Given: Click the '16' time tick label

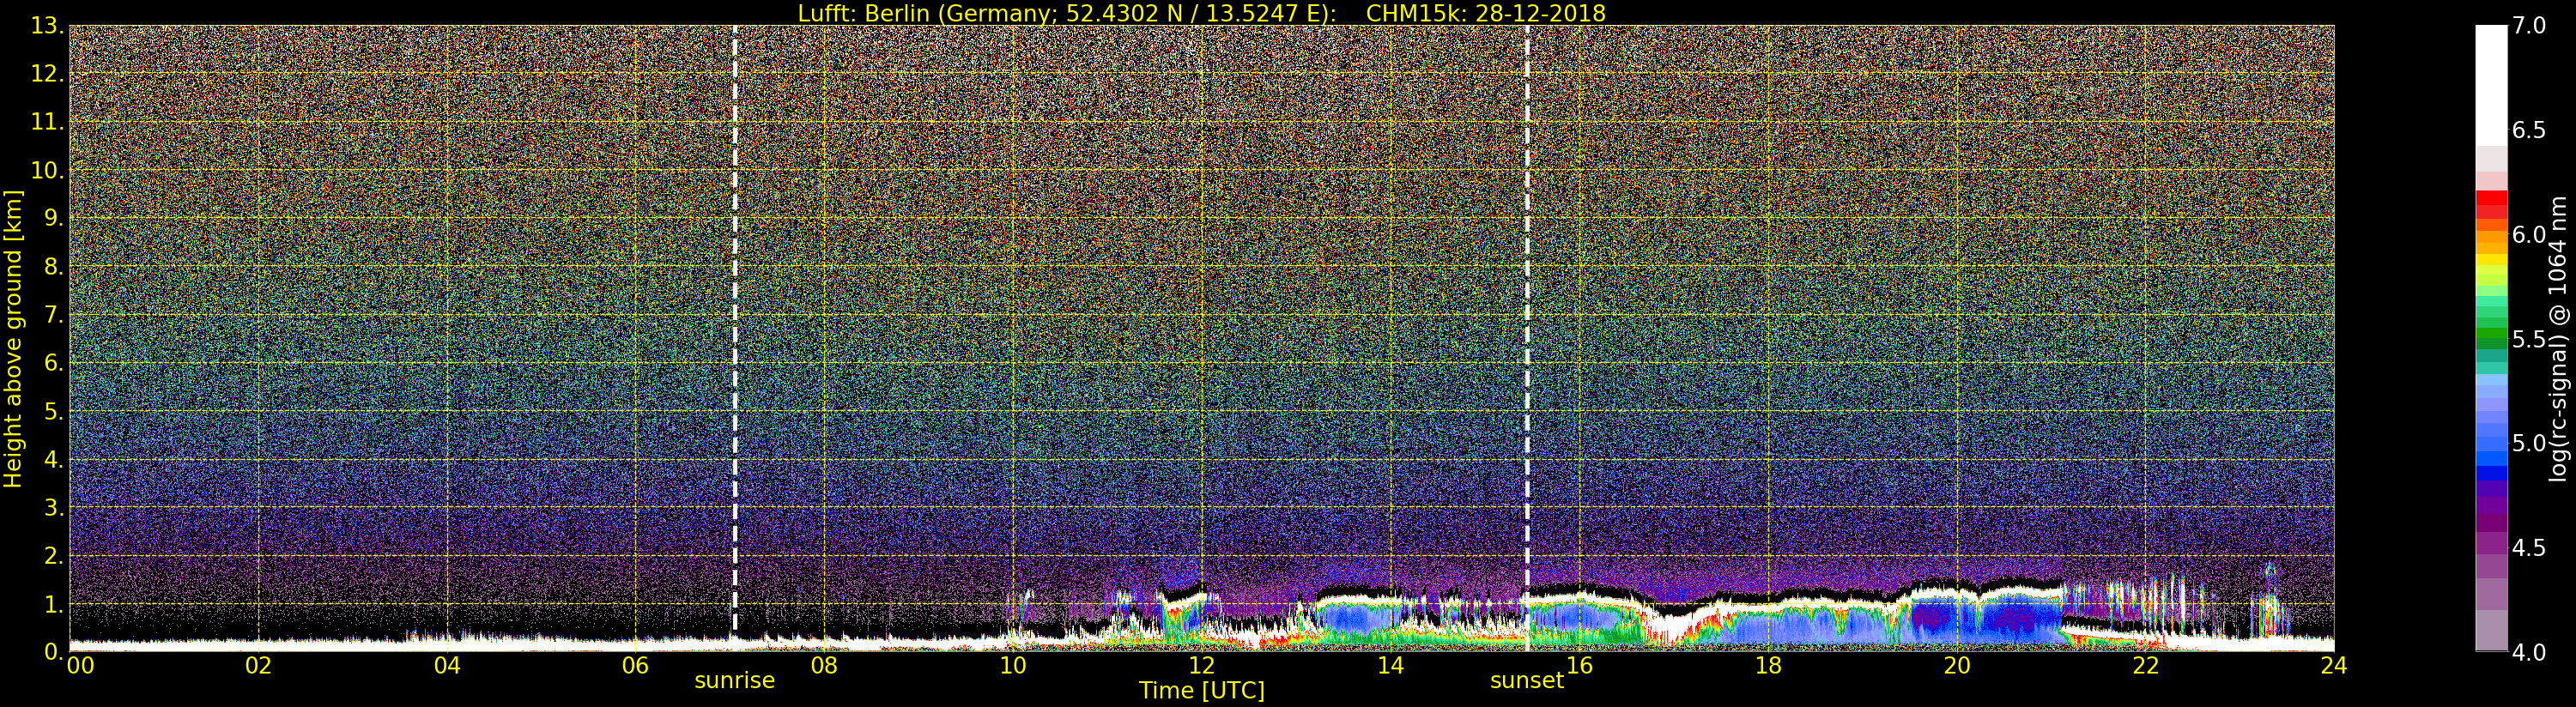Looking at the screenshot, I should click(x=1579, y=666).
